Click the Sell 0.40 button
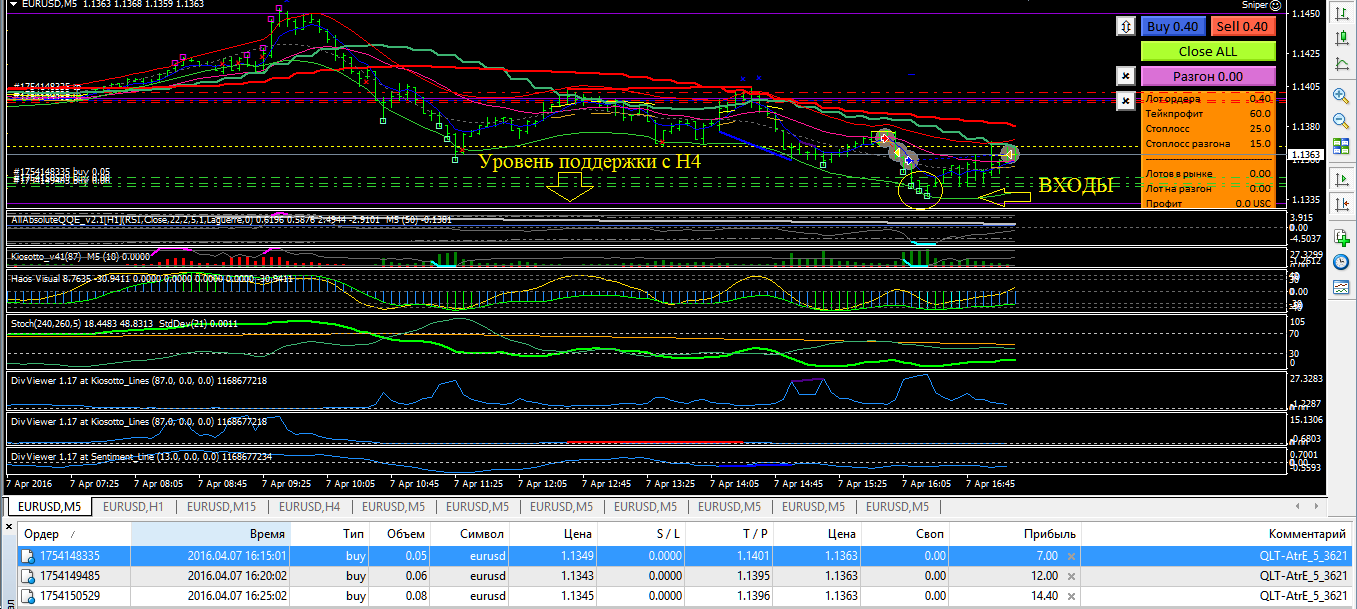The image size is (1357, 609). click(x=1243, y=27)
